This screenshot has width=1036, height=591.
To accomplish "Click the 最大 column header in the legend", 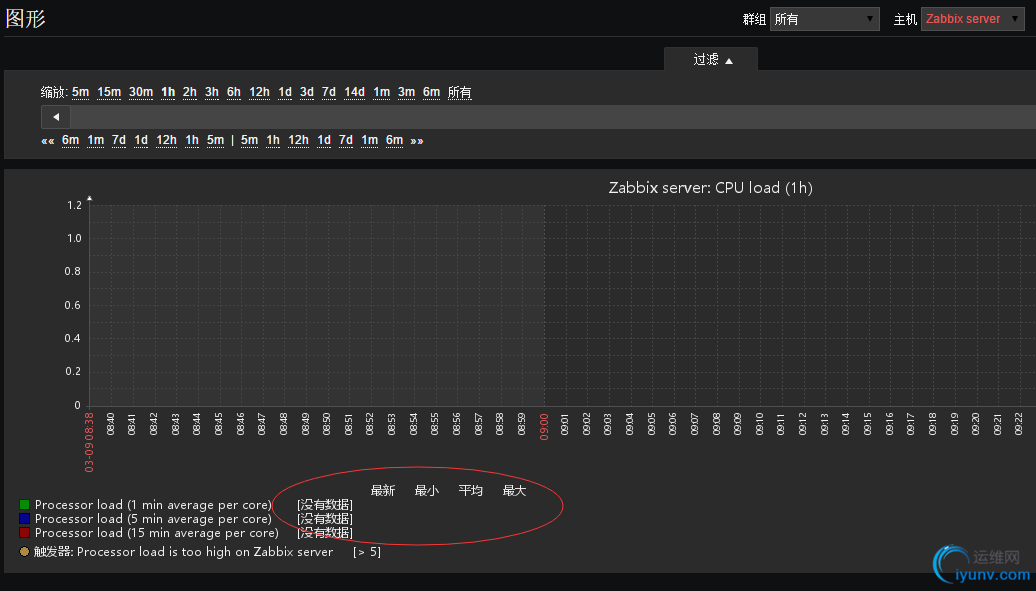I will click(x=514, y=491).
